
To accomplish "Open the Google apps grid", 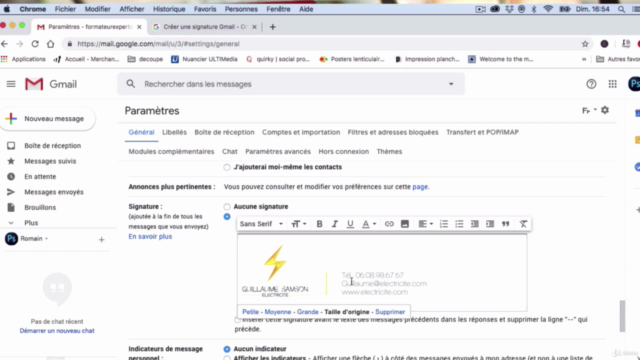I will point(613,84).
